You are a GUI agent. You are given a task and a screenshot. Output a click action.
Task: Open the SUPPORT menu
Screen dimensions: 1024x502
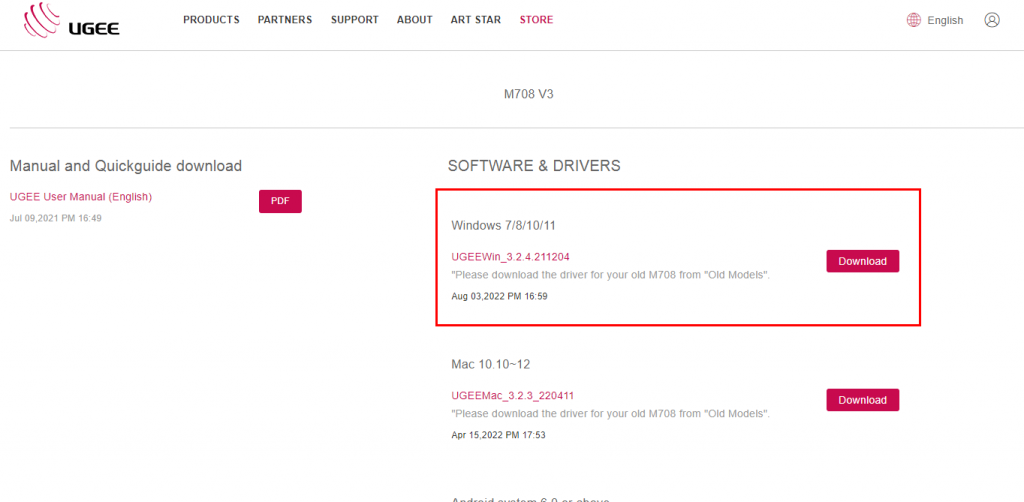355,20
